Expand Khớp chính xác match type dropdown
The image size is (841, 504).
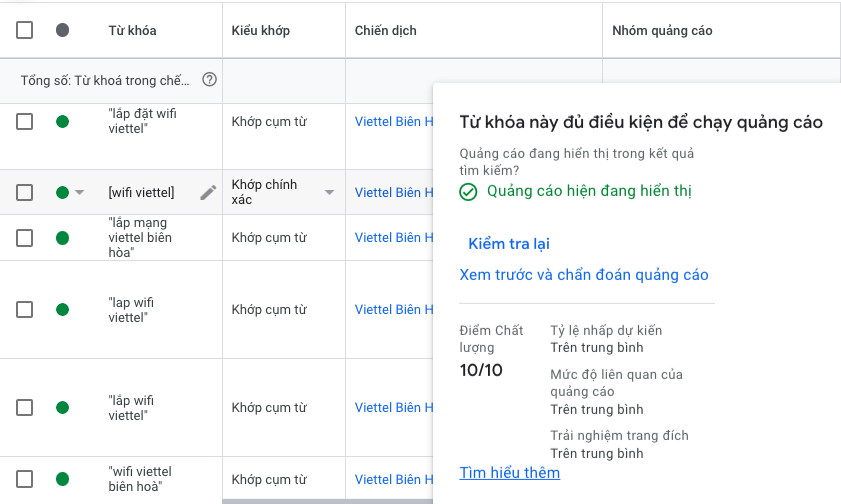coord(329,193)
